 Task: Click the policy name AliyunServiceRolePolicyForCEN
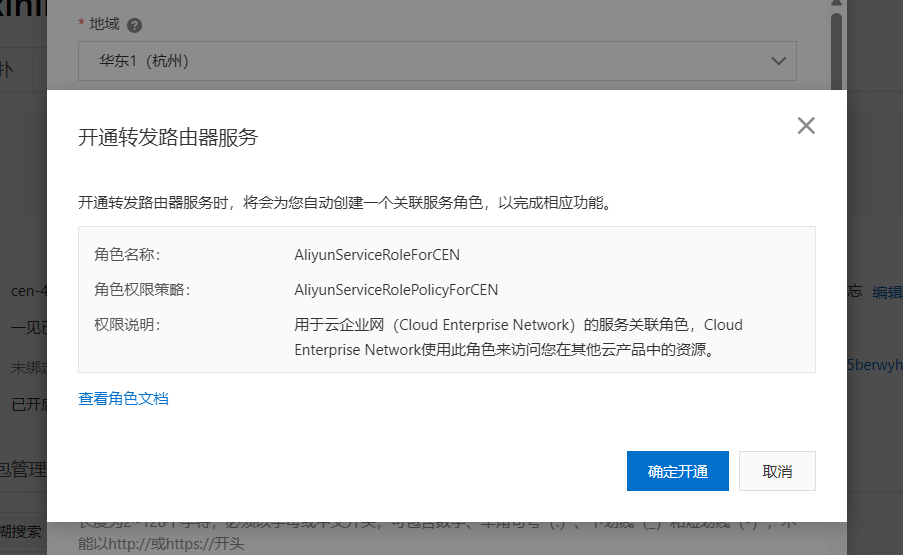[x=396, y=290]
